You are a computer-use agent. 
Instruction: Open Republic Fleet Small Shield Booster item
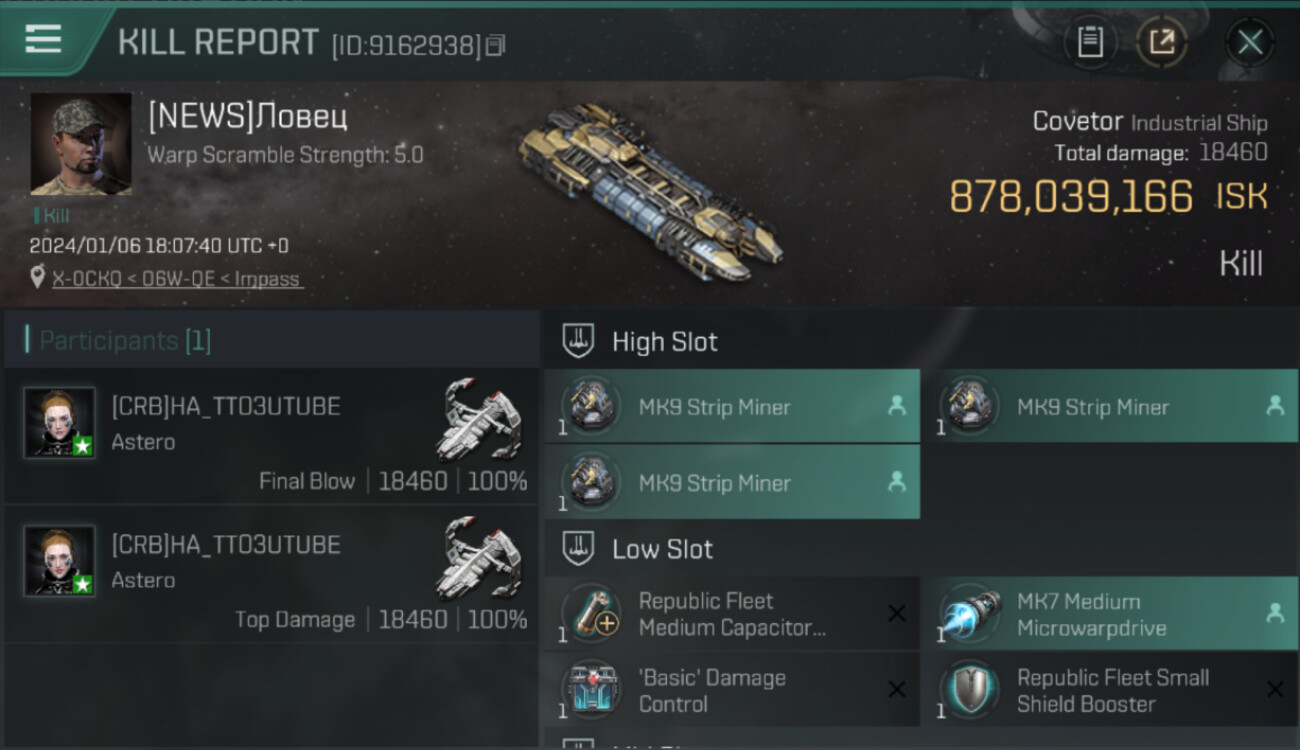(1110, 690)
